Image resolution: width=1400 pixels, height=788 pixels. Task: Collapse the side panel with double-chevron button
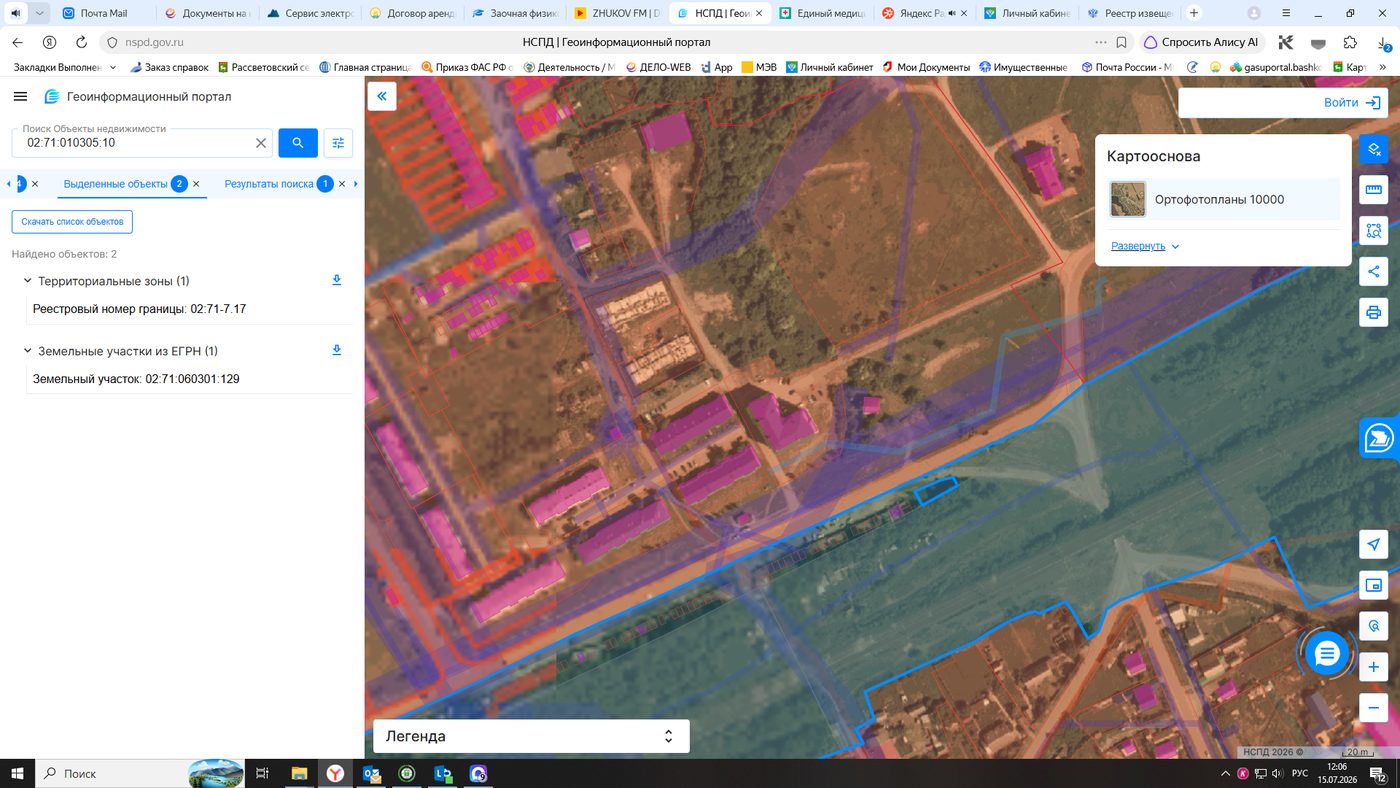tap(382, 96)
